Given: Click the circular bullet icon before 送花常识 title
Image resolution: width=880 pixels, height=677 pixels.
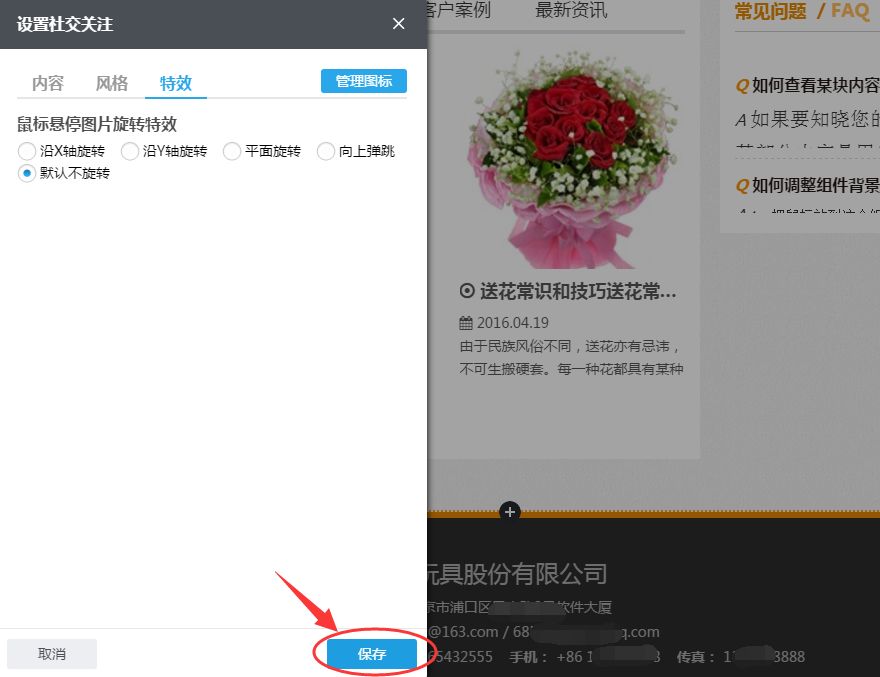Looking at the screenshot, I should point(466,291).
